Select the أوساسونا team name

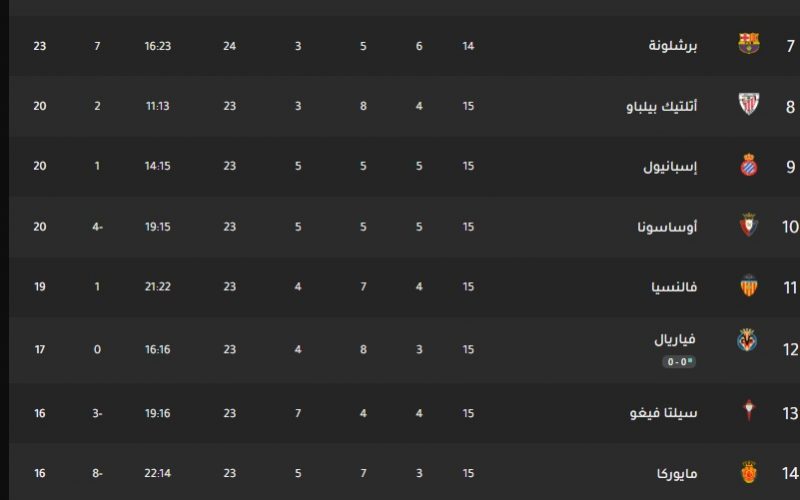tap(667, 227)
